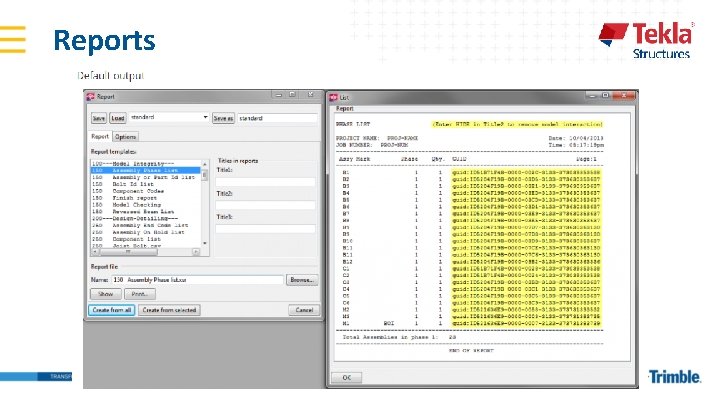Click the template list's scroll-up arrow

pos(205,164)
